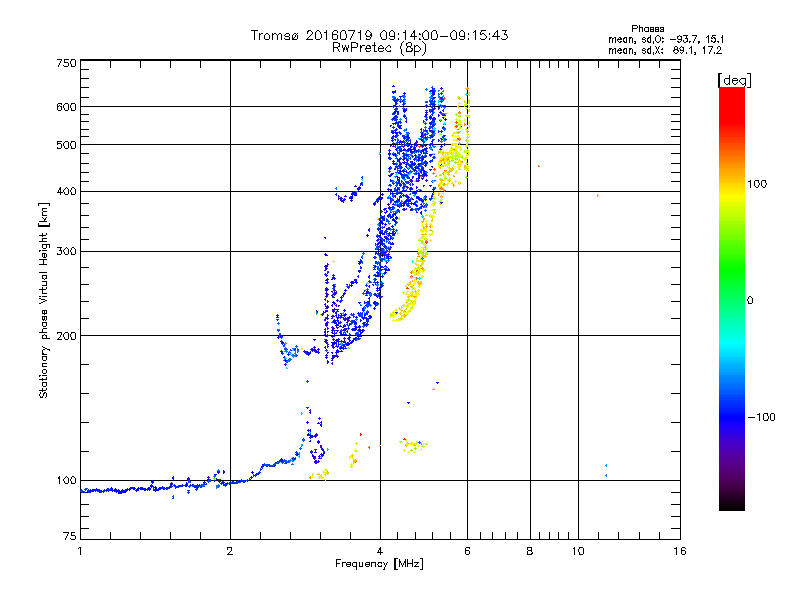This screenshot has width=800, height=600.
Task: Click the x-axis label '16'
Action: [680, 551]
